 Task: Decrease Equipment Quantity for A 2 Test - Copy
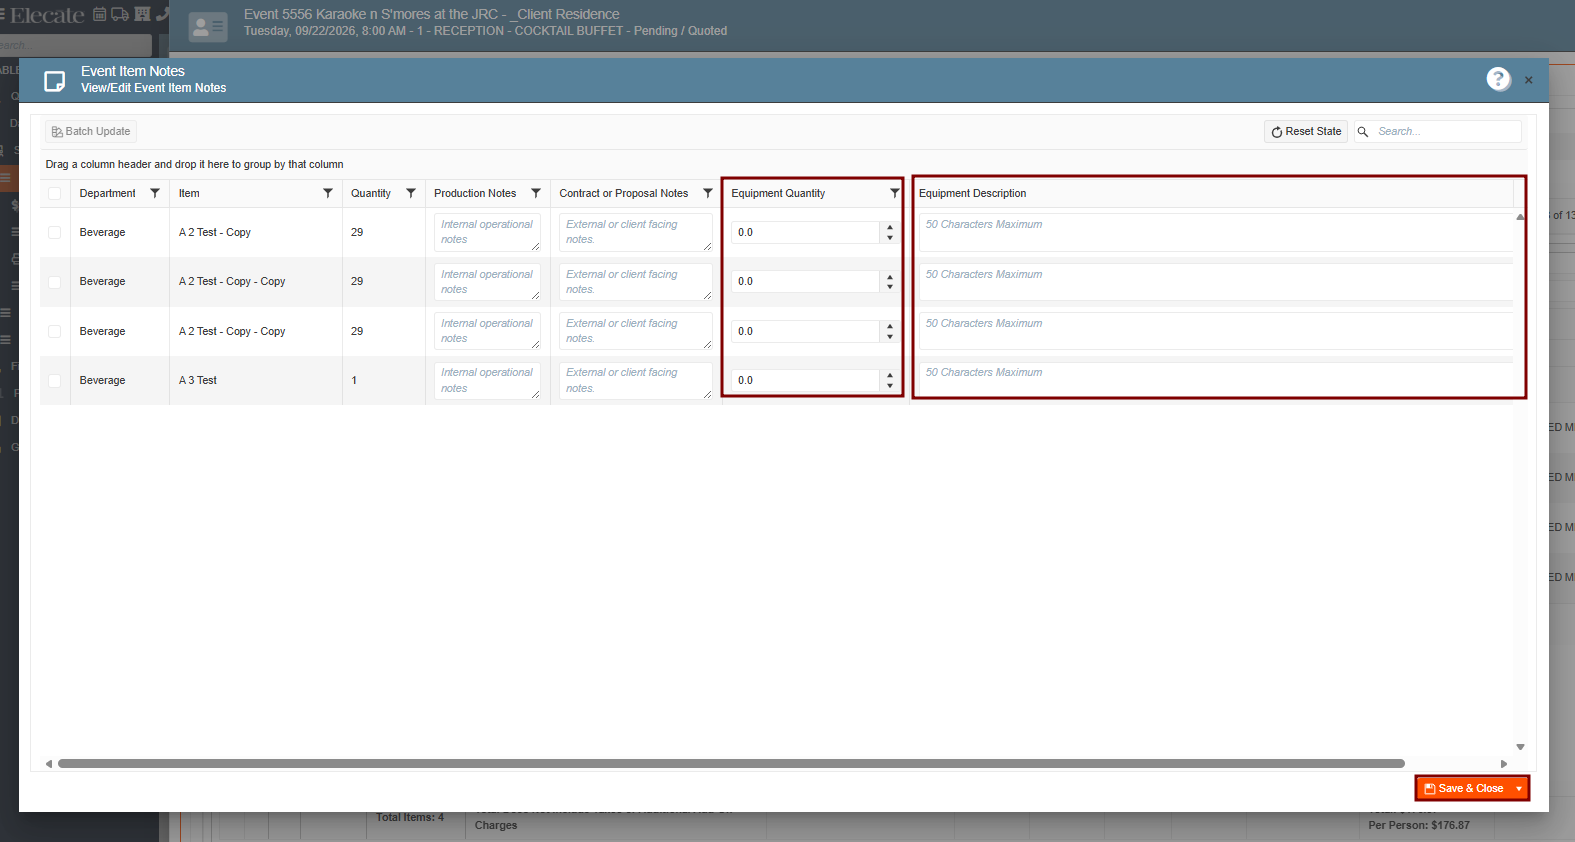click(x=890, y=238)
